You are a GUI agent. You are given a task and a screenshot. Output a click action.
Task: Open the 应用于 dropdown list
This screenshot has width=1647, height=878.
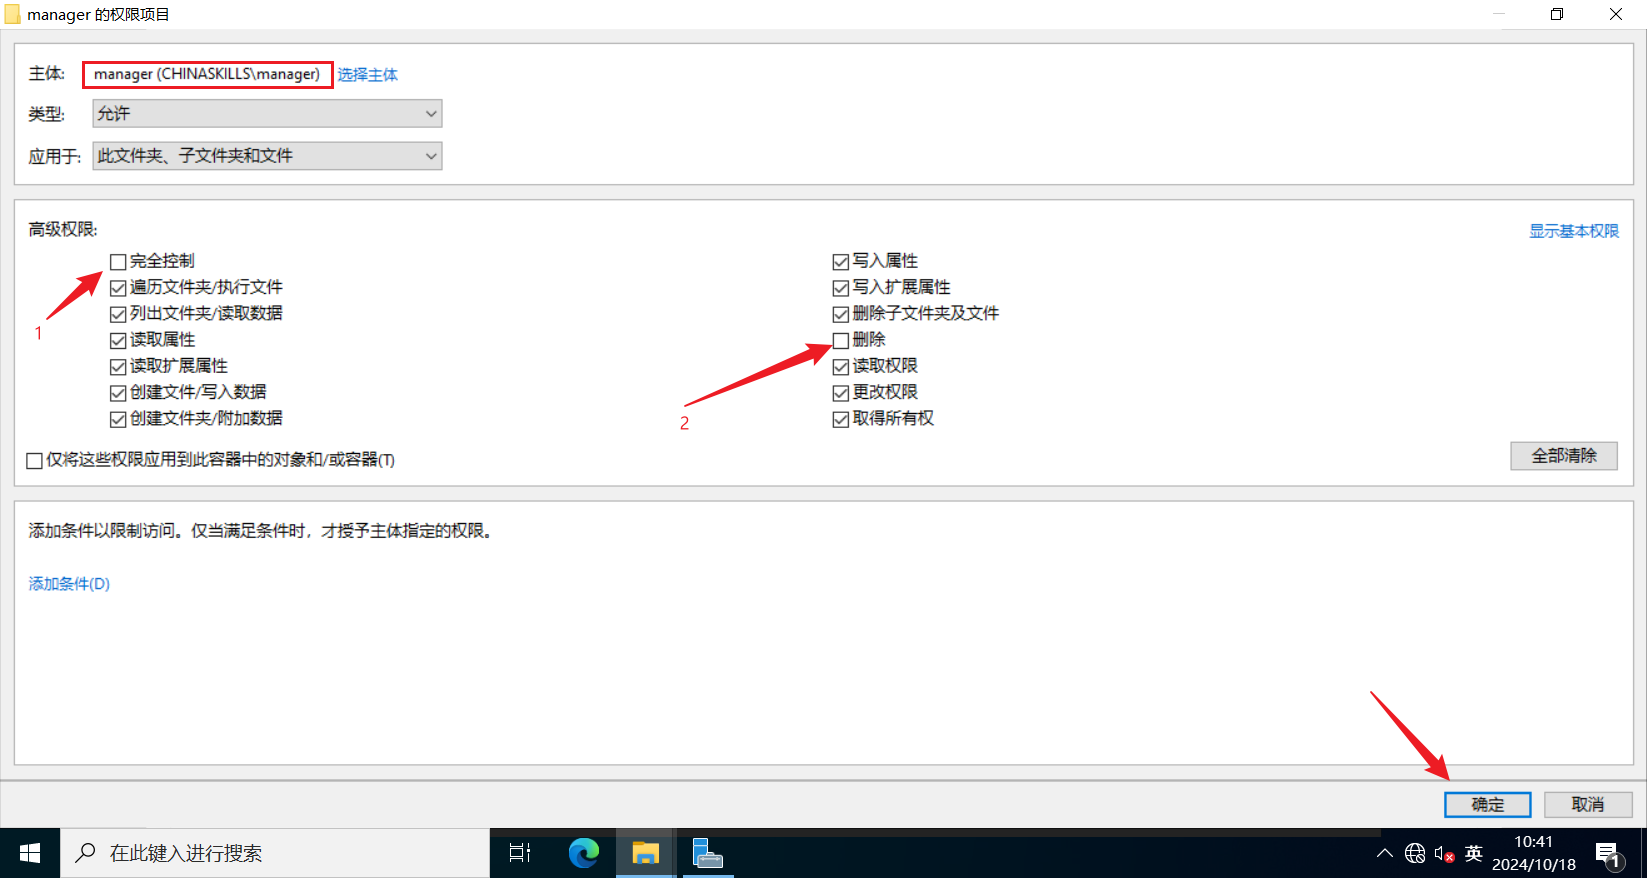(267, 156)
